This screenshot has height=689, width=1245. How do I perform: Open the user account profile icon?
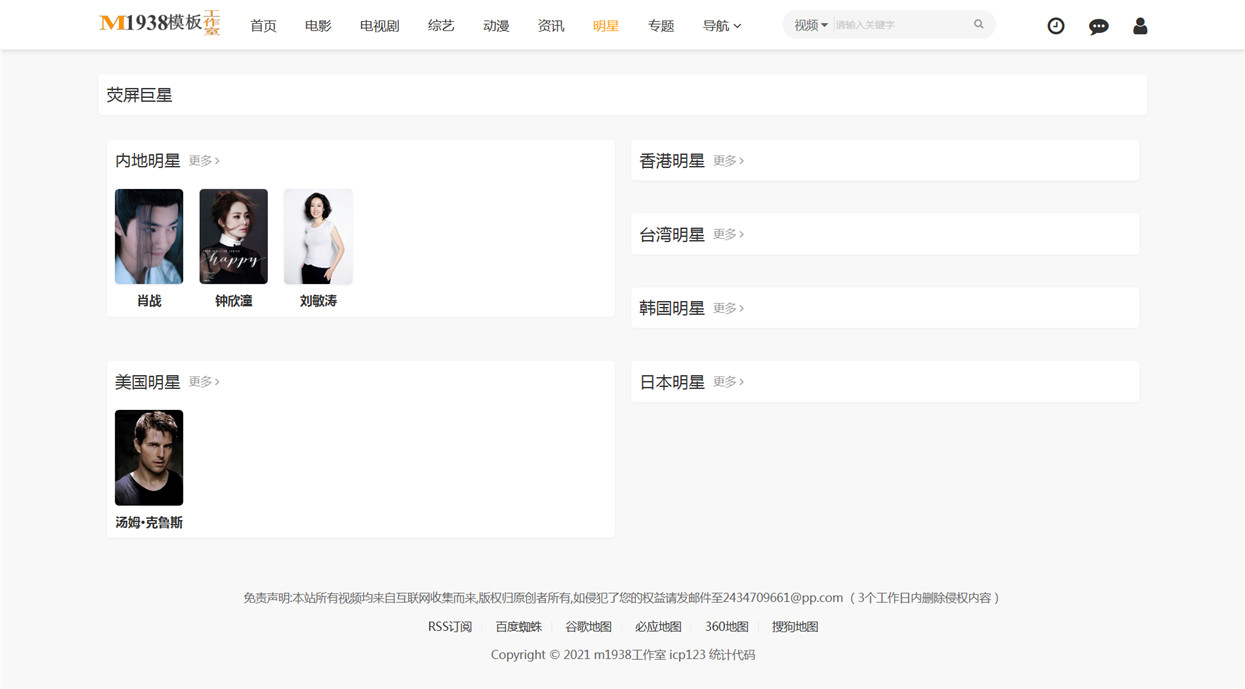[x=1140, y=26]
